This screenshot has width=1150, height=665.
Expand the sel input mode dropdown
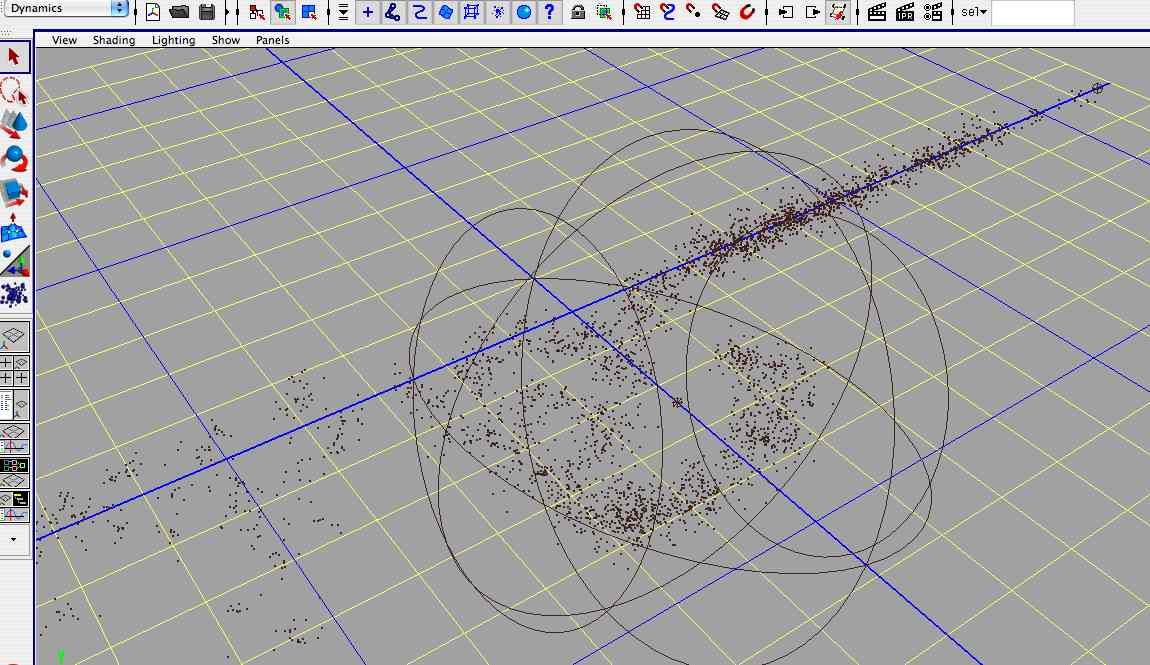[974, 13]
